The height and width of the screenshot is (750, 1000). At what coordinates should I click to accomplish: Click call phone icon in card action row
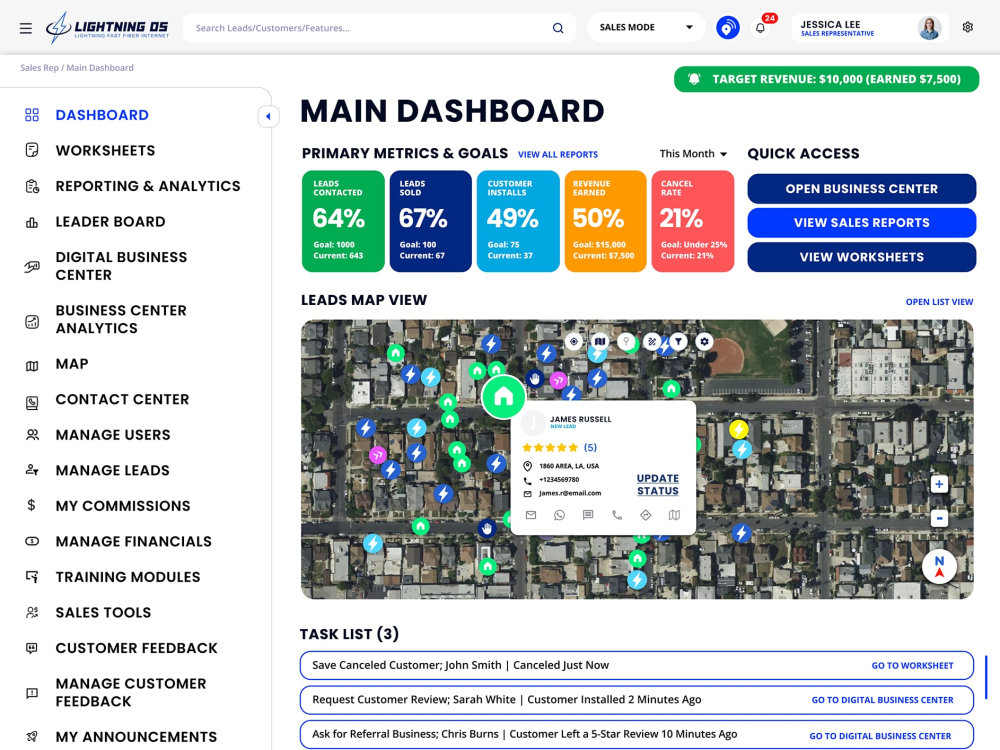[617, 515]
